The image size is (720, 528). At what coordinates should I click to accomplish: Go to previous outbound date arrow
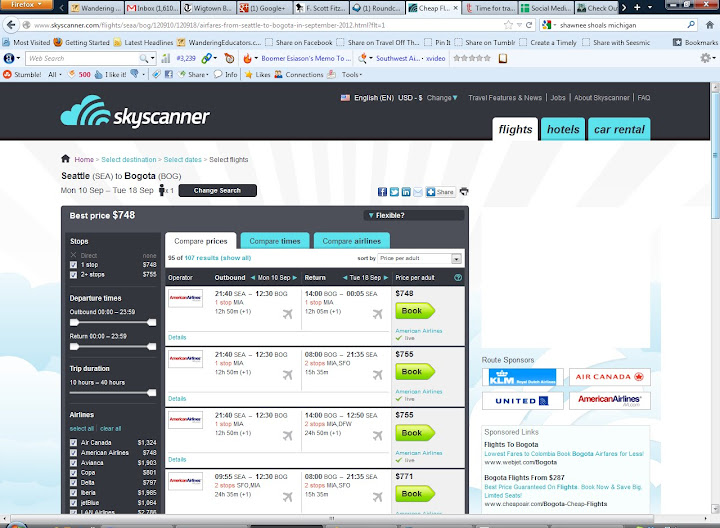pyautogui.click(x=253, y=278)
